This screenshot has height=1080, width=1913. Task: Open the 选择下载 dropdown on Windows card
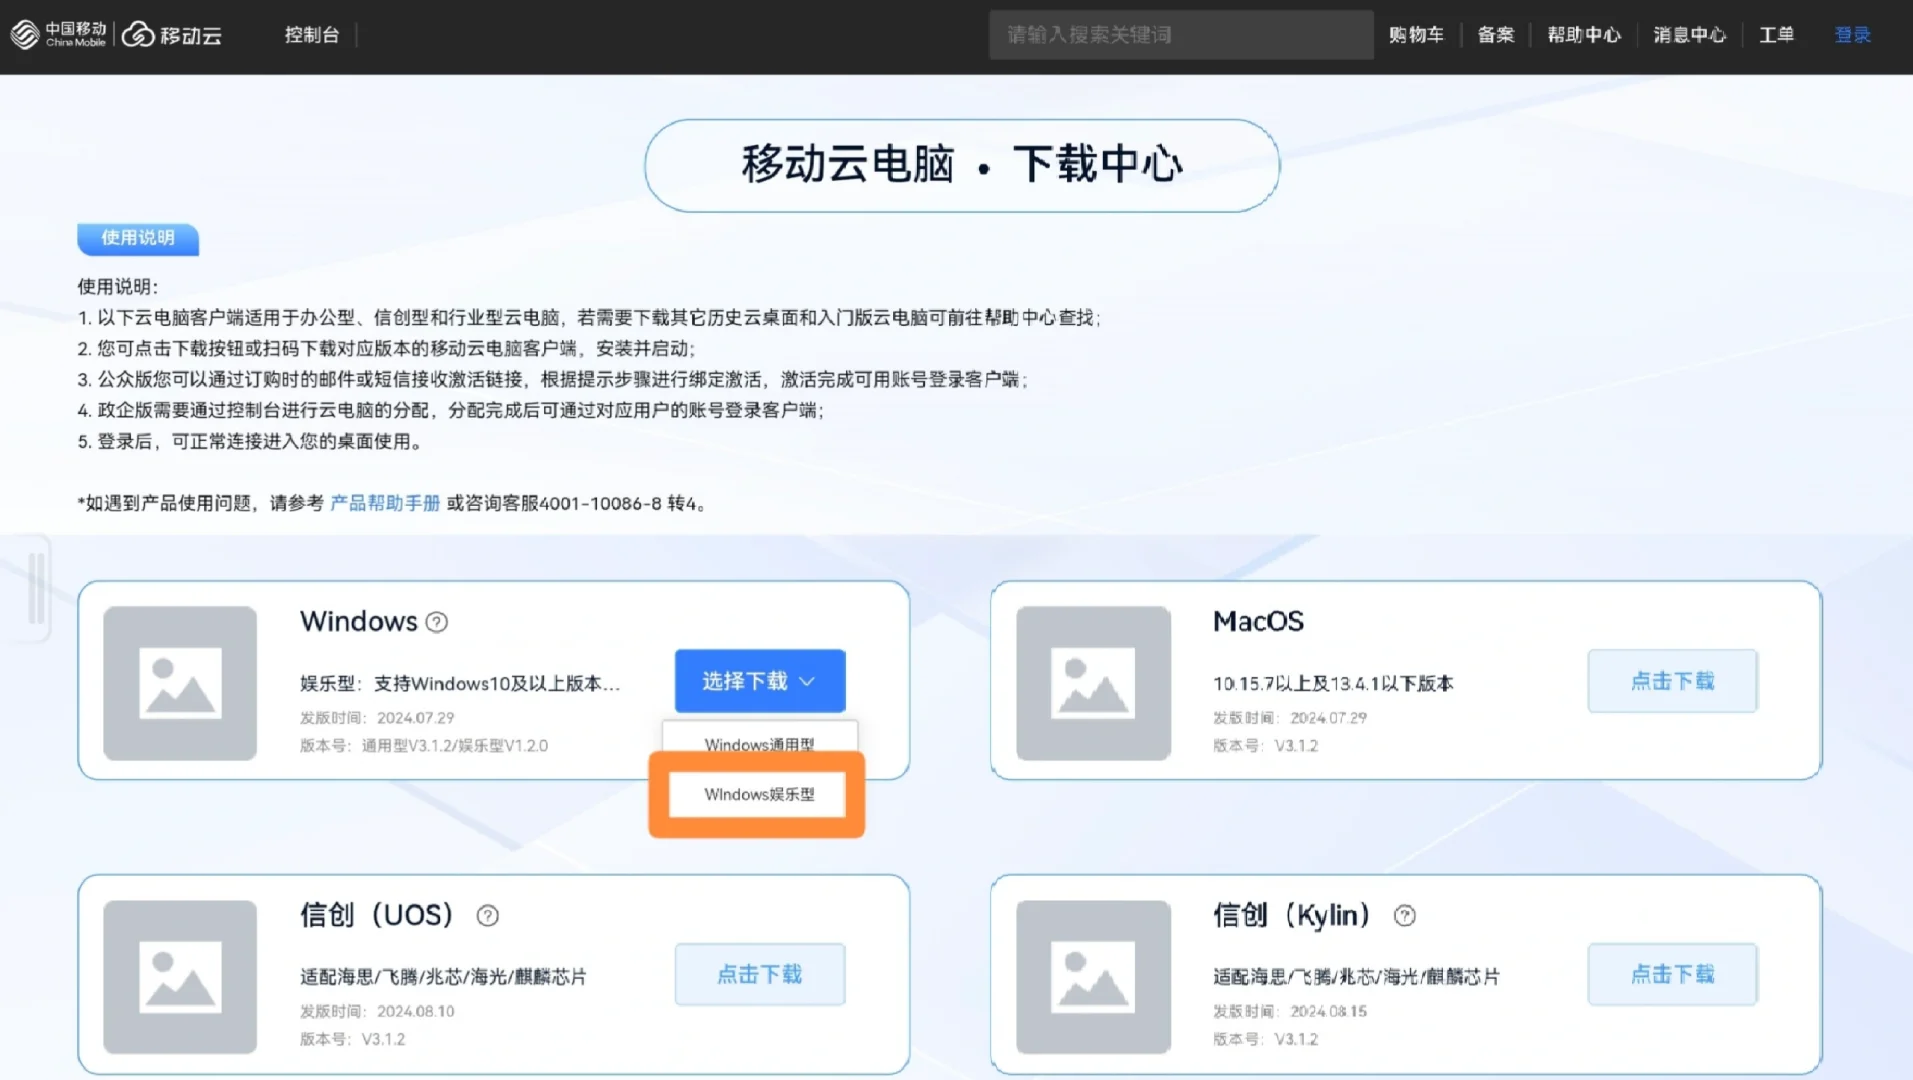tap(759, 681)
